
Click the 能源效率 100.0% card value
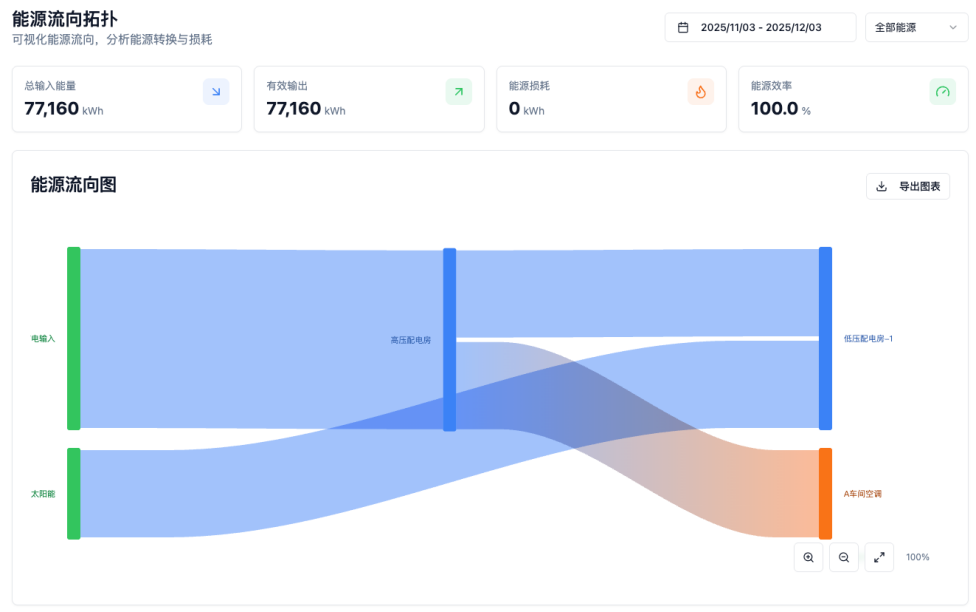point(775,109)
